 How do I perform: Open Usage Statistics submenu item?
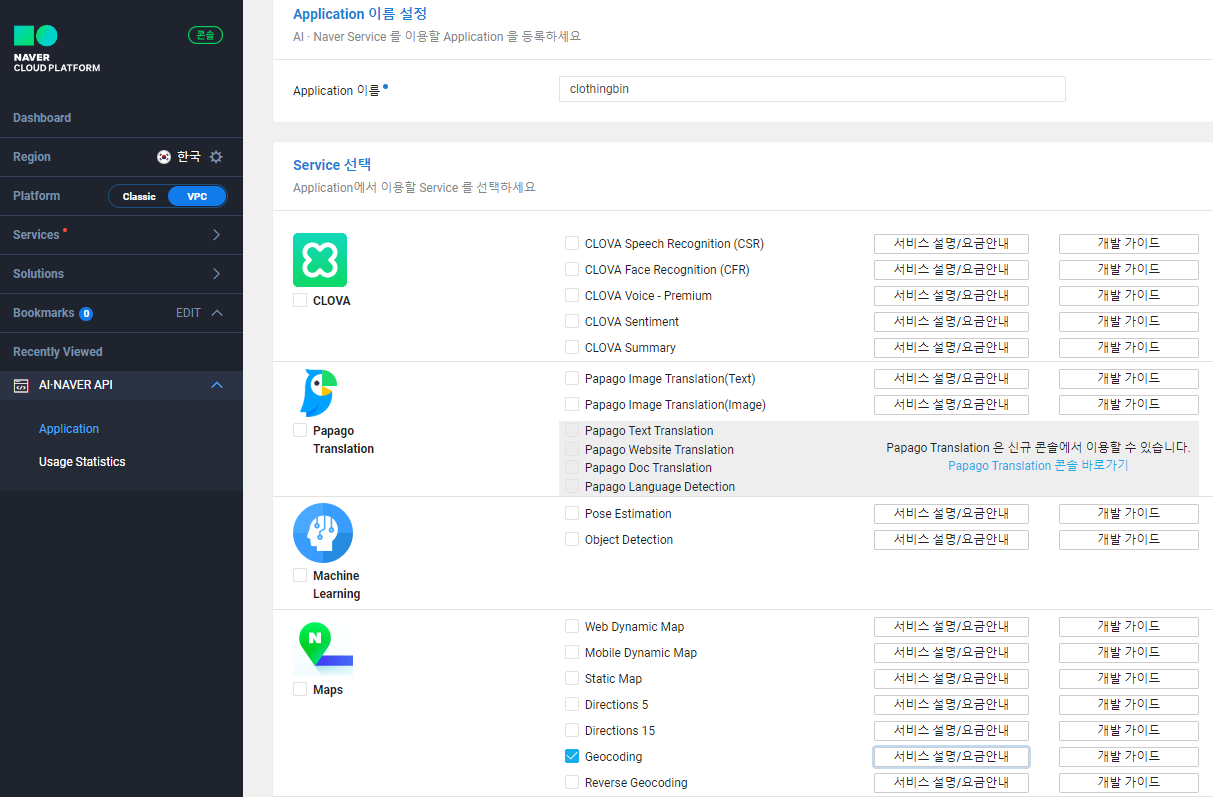click(82, 462)
